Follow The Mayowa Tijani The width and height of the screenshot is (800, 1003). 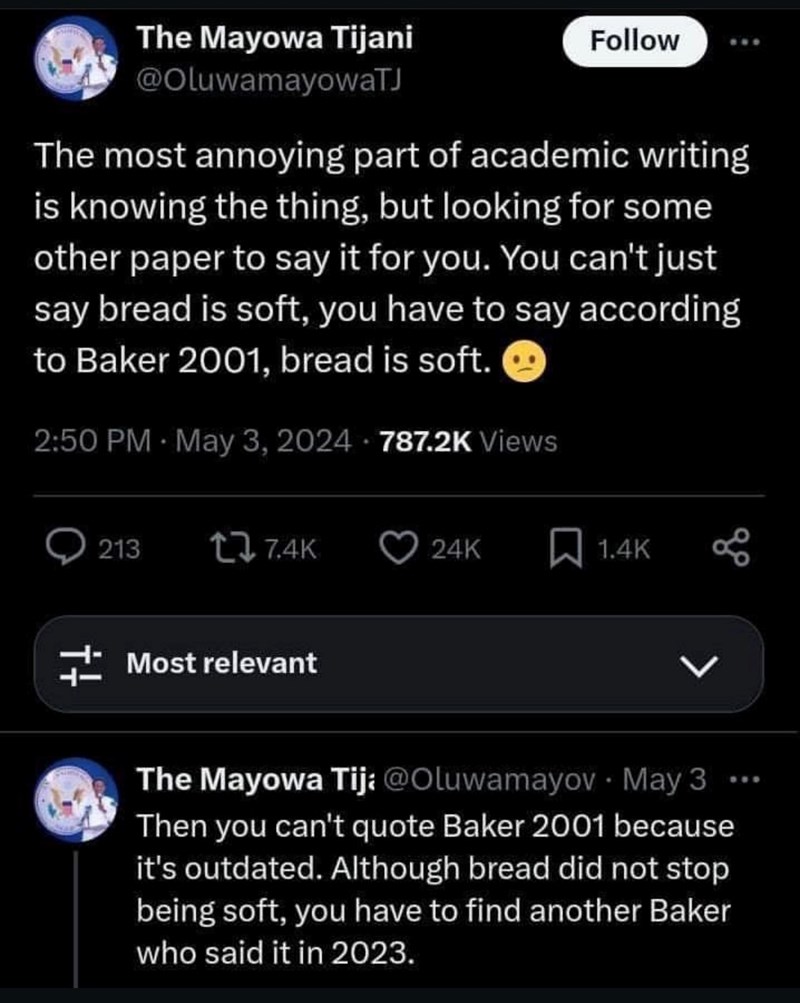pyautogui.click(x=635, y=41)
